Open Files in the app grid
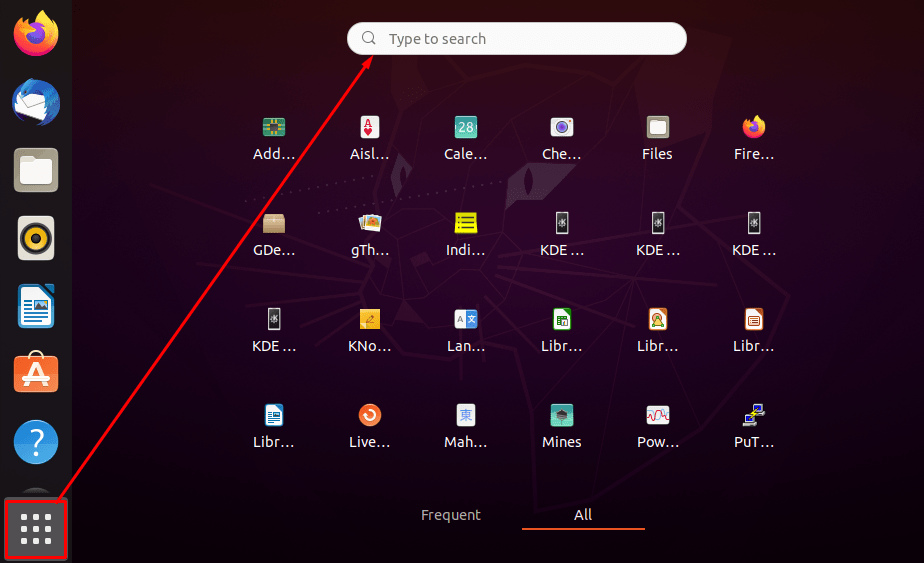Screen dimensions: 924x563 tap(658, 139)
